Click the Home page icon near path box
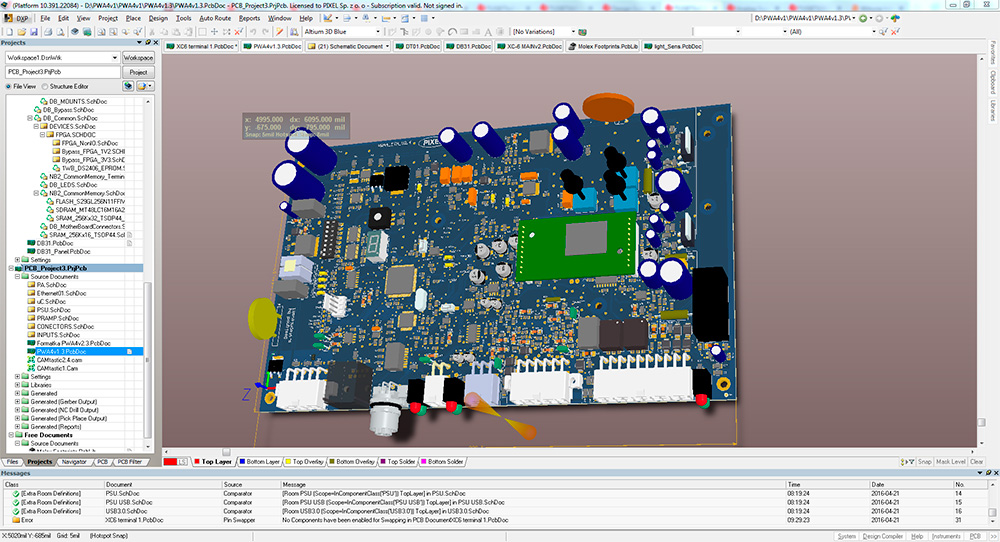 (x=895, y=18)
